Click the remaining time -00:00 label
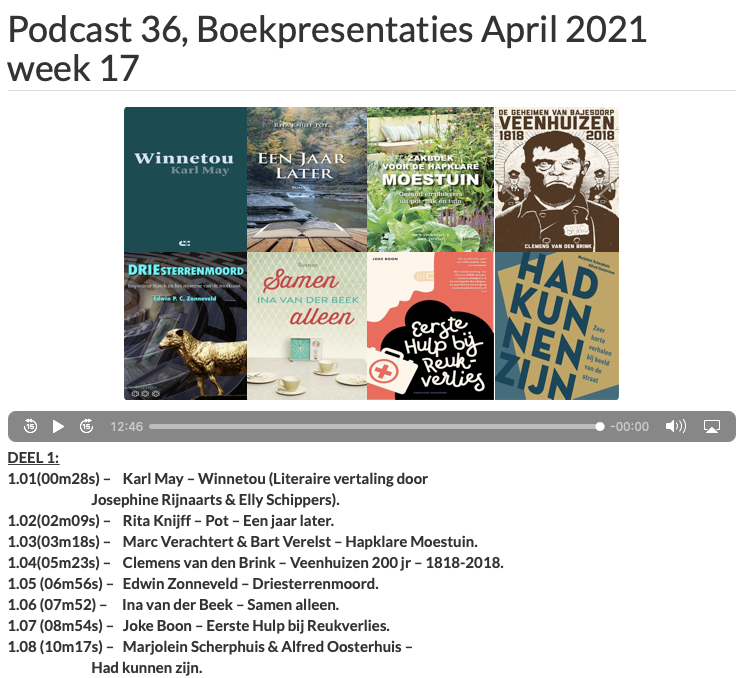 [630, 426]
